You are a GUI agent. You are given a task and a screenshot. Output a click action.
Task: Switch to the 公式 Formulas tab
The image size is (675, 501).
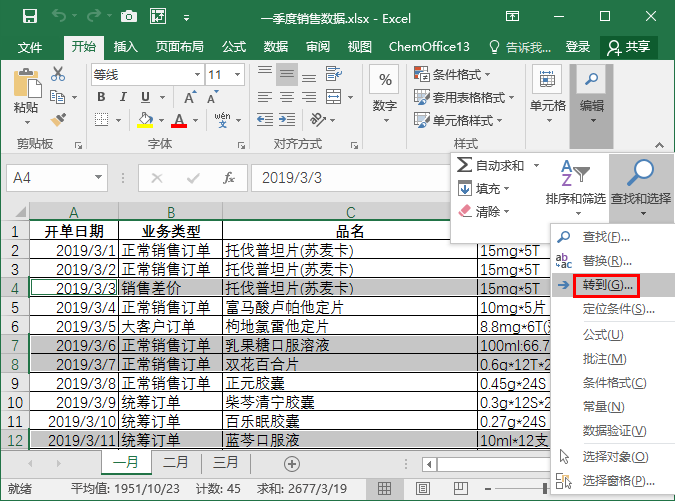click(x=234, y=46)
